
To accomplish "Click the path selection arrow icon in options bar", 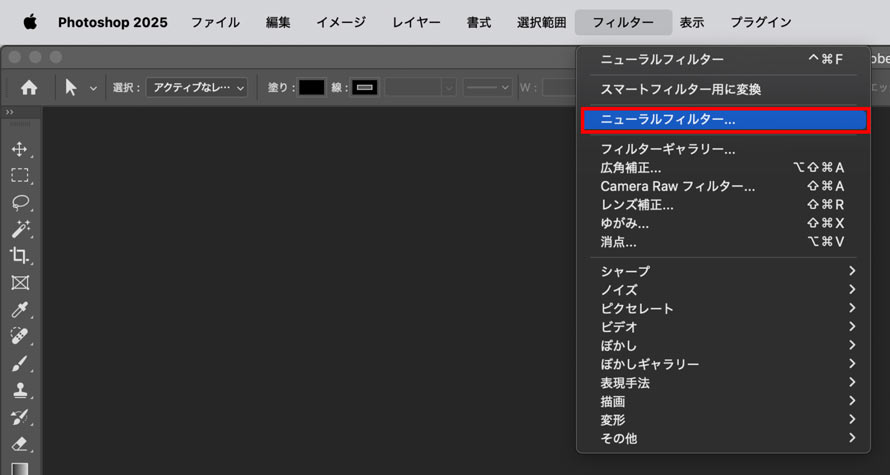I will (71, 88).
